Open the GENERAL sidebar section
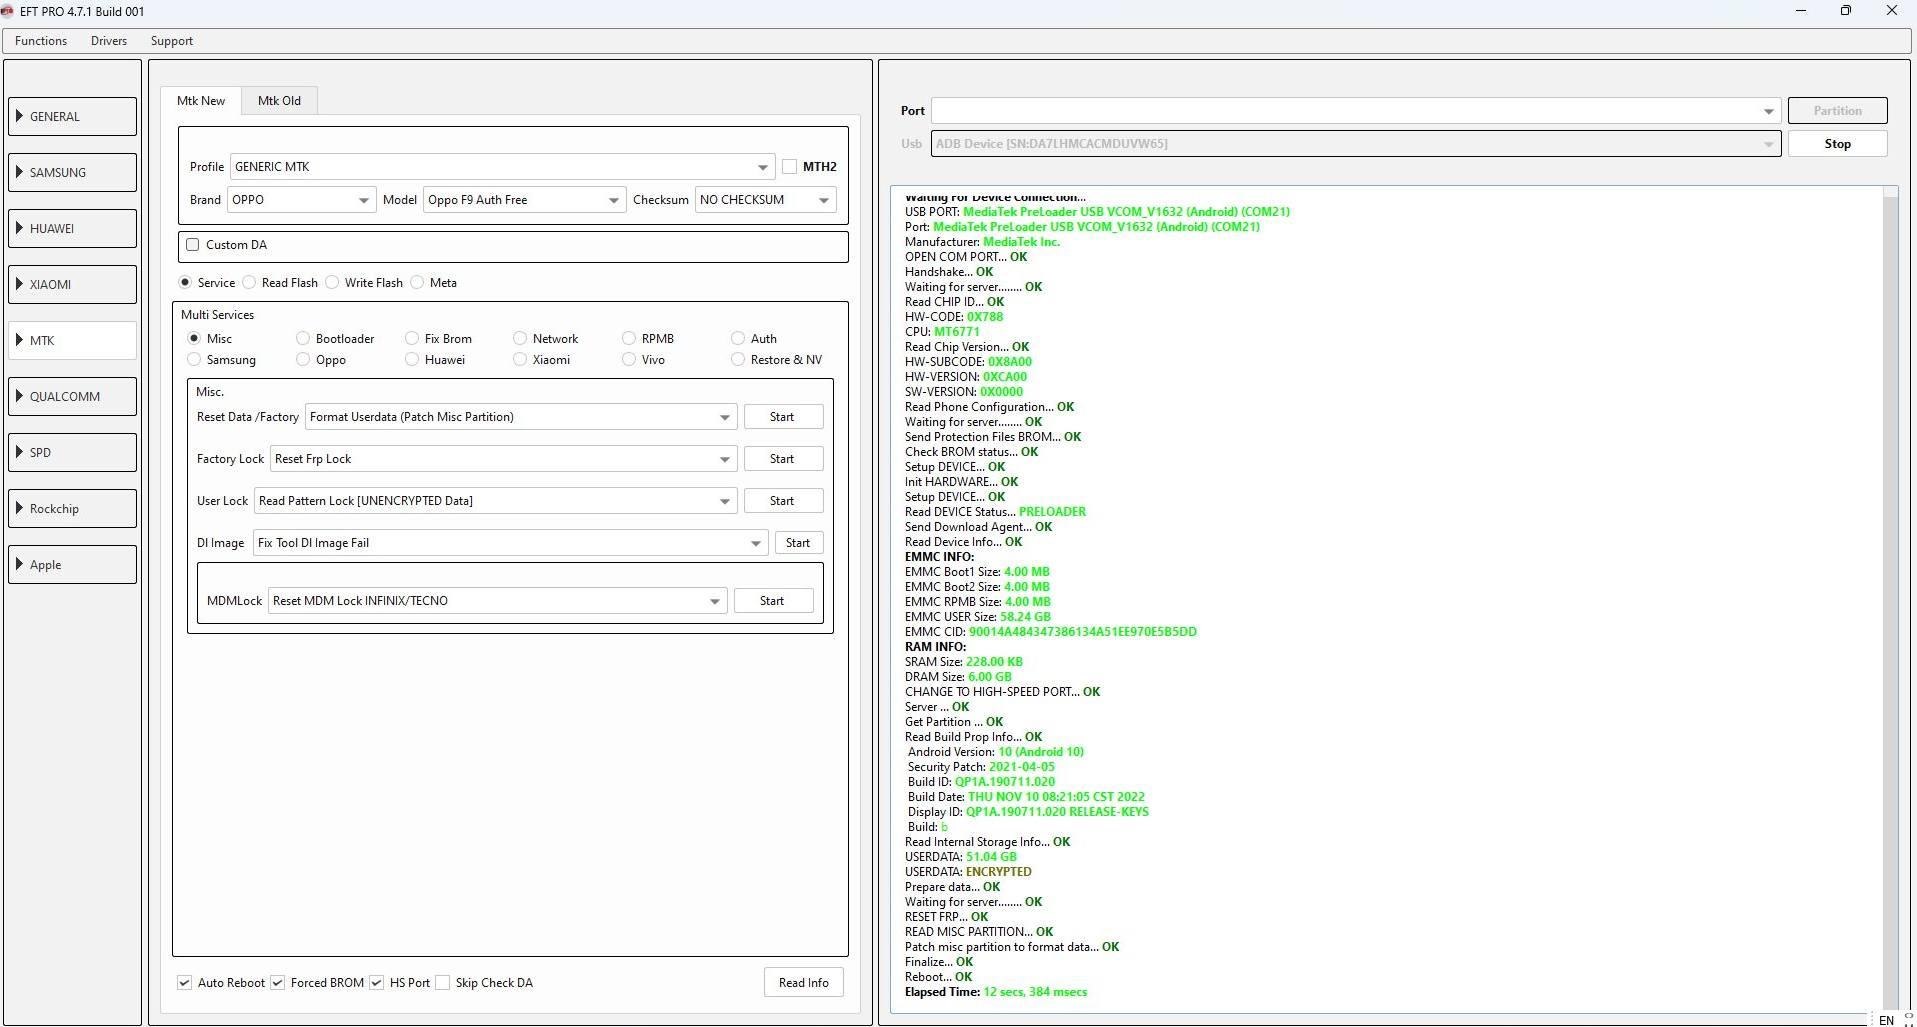The height and width of the screenshot is (1027, 1917). [x=73, y=116]
